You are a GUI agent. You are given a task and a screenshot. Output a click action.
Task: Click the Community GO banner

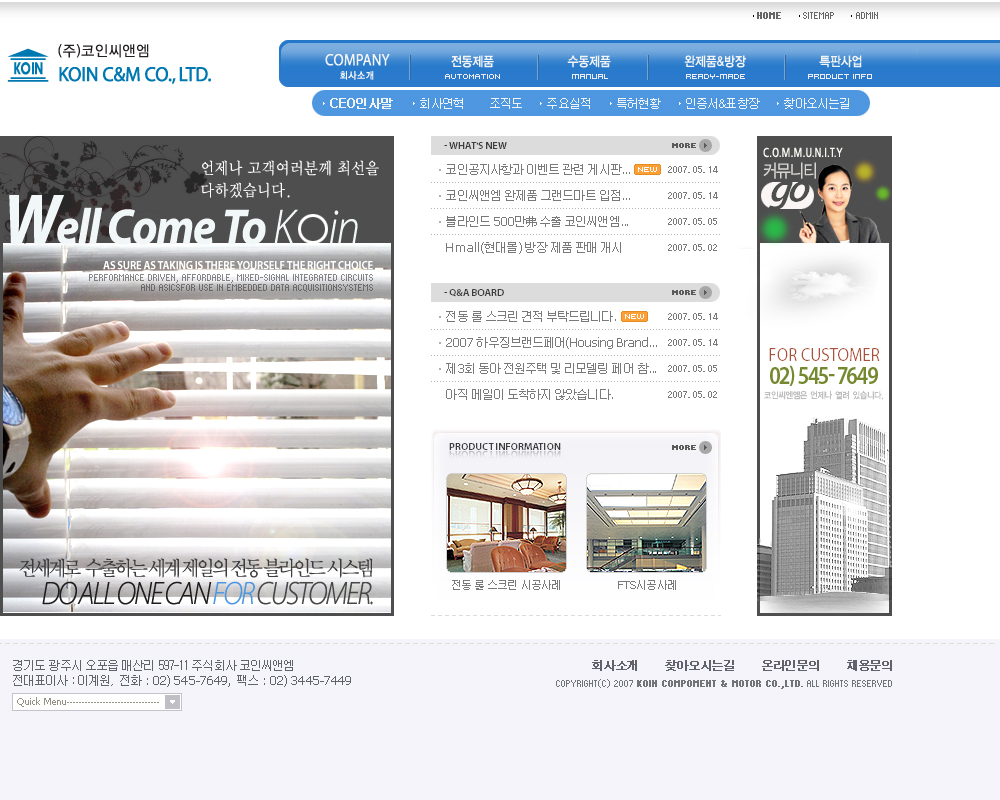[823, 190]
